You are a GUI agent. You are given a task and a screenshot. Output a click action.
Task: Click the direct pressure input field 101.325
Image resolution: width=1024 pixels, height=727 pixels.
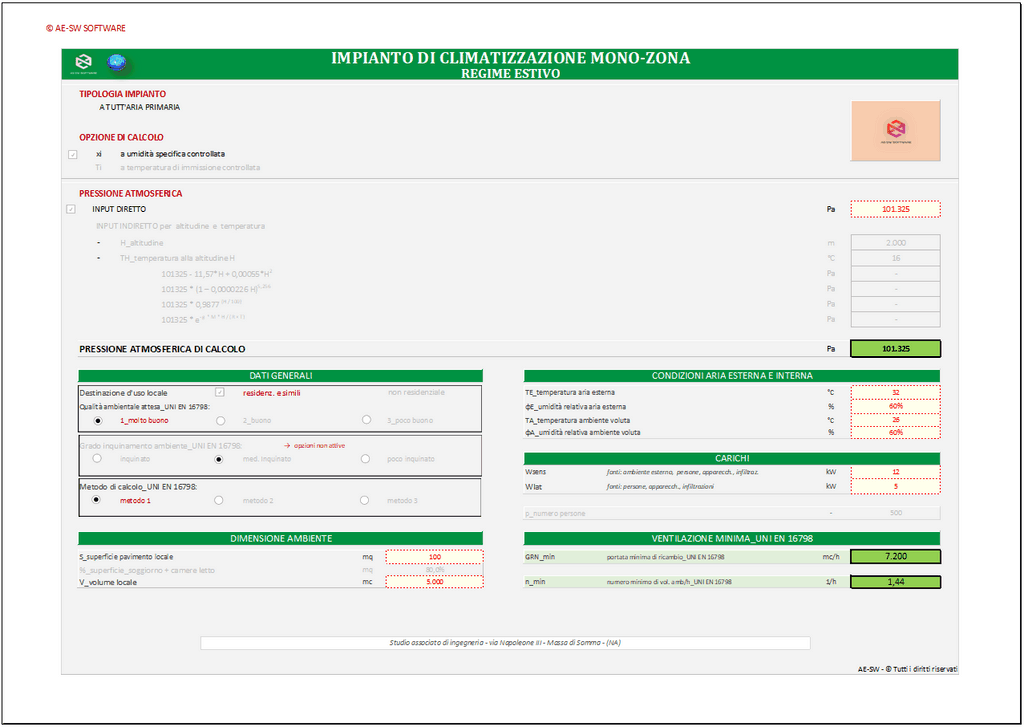click(895, 209)
